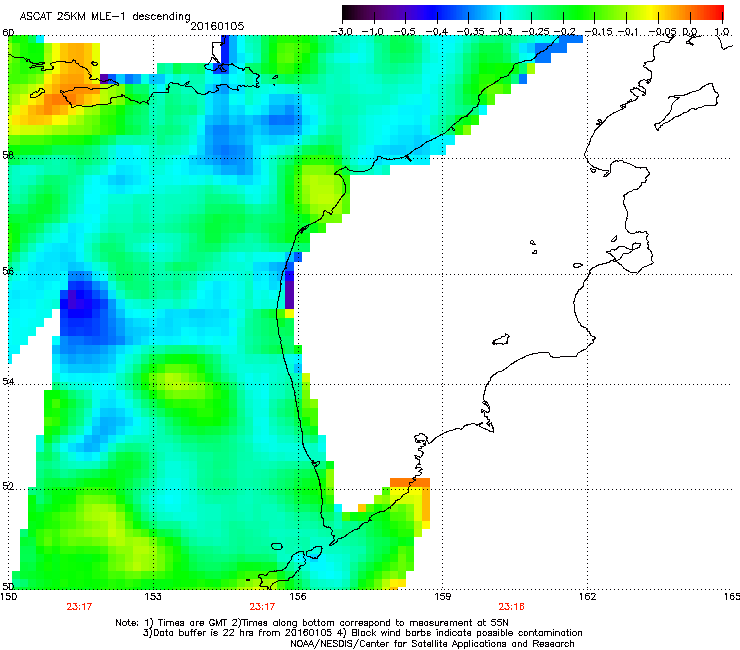The image size is (740, 650).
Task: Click the note line '3)Data buffer is 22 hrs'
Action: pyautogui.click(x=362, y=633)
